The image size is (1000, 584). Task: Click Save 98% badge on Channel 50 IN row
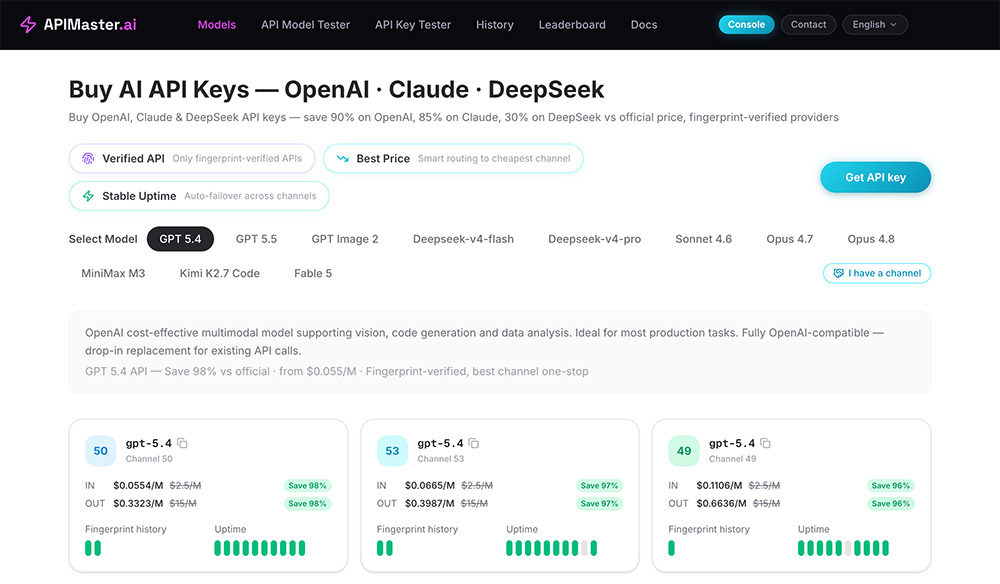pos(307,486)
